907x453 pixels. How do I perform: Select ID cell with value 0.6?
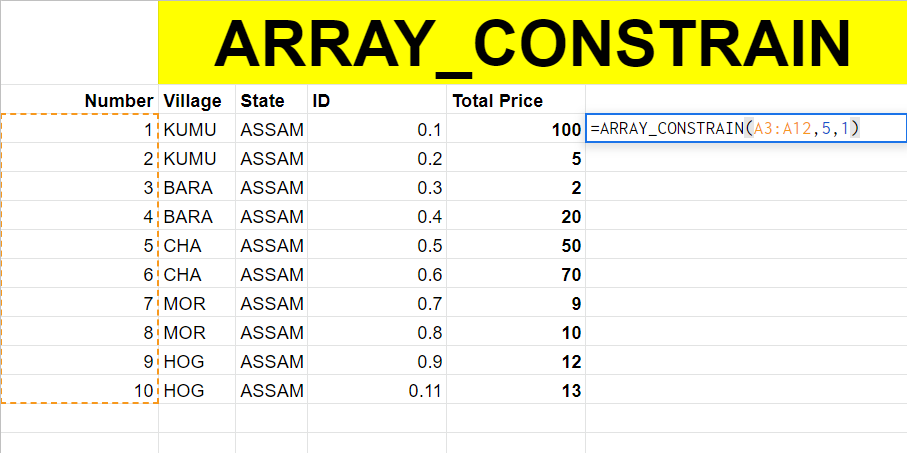point(377,273)
